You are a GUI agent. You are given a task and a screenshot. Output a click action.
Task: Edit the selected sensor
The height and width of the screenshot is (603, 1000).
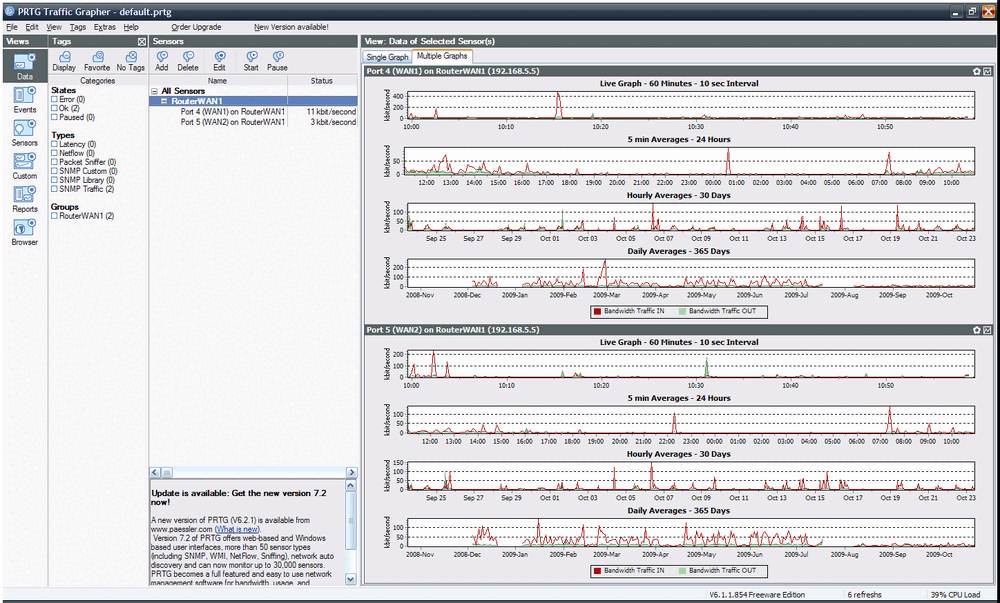pos(219,61)
